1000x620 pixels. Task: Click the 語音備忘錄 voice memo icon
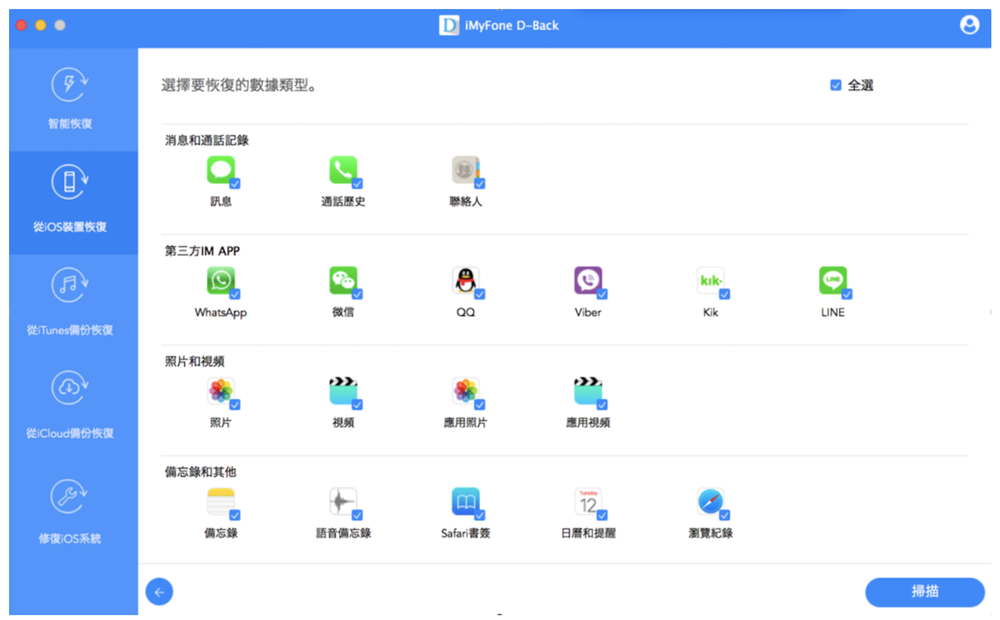(343, 502)
